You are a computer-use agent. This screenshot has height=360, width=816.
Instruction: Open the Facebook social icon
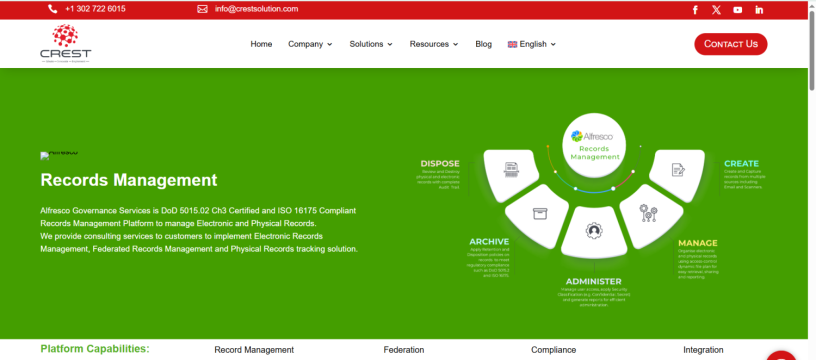click(695, 10)
